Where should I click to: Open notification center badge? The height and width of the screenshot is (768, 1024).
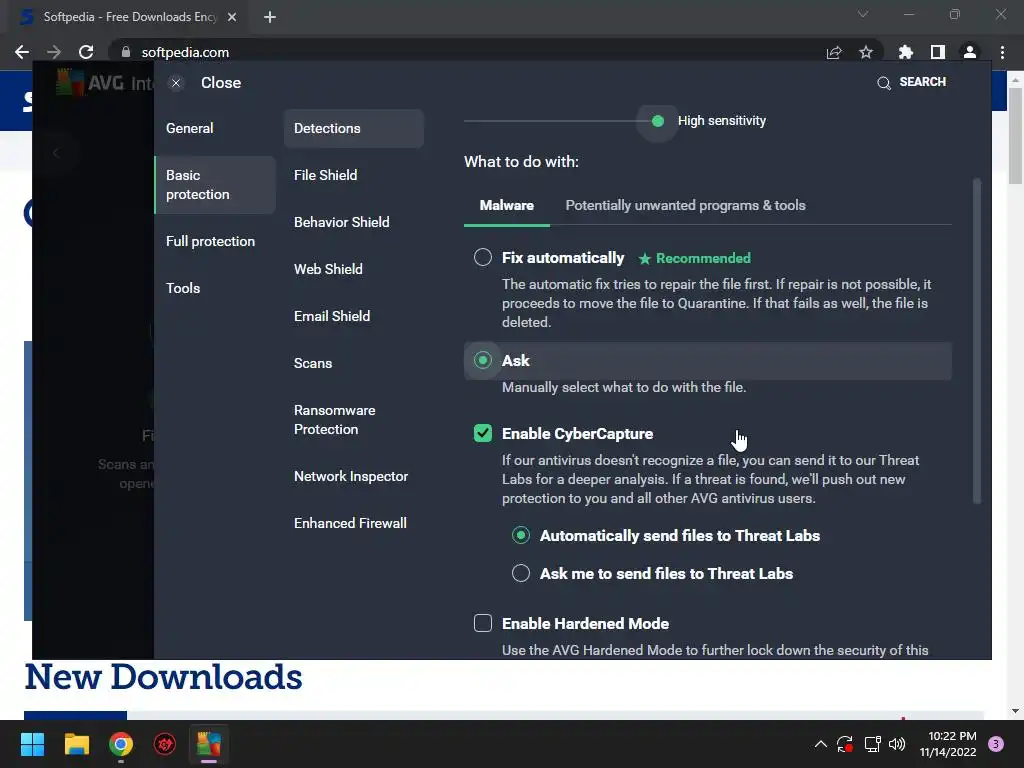(996, 744)
